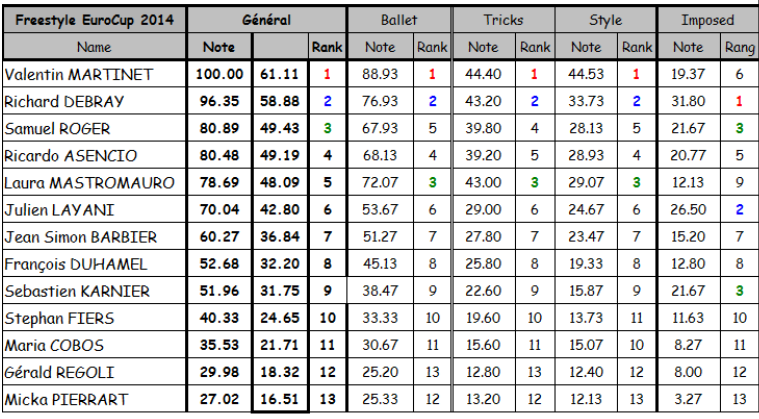Select Valentin MARTINET name cell
The height and width of the screenshot is (419, 759).
(94, 74)
